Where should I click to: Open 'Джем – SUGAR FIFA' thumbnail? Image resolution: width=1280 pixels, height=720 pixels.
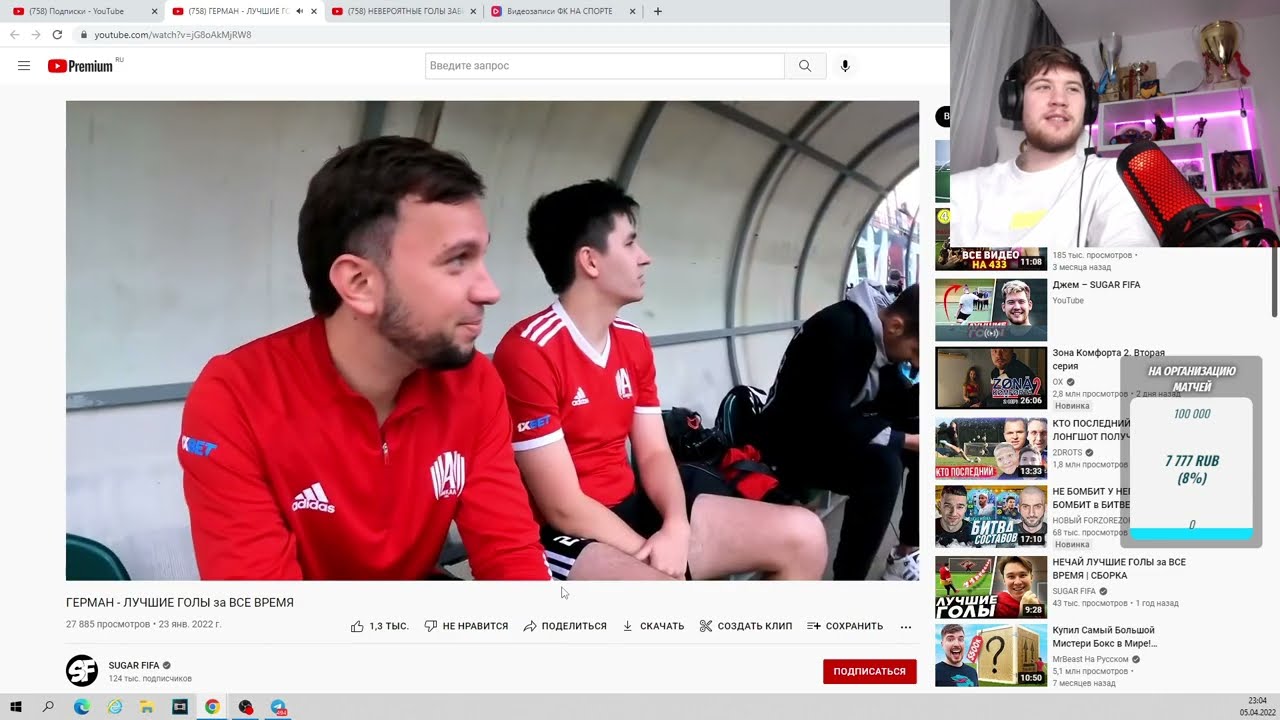991,310
